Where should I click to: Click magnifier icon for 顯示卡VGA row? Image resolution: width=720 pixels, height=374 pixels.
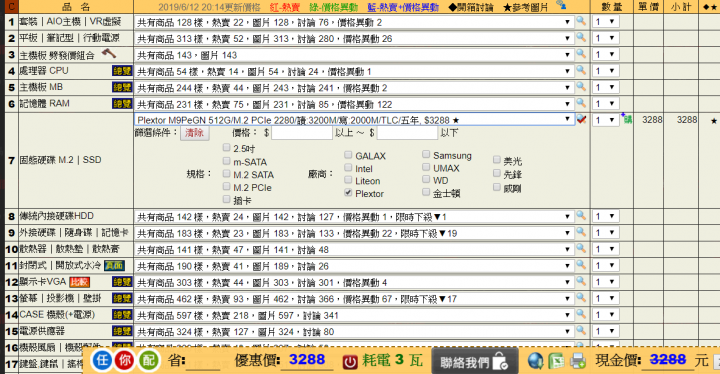[581, 281]
